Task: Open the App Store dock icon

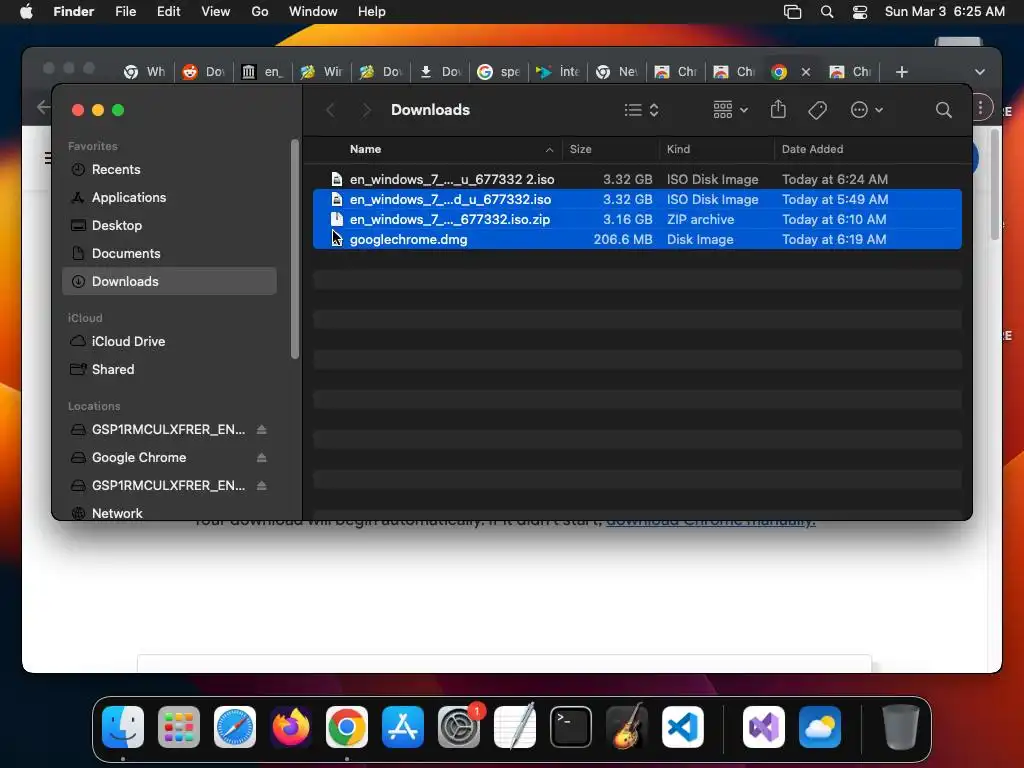Action: coord(403,727)
